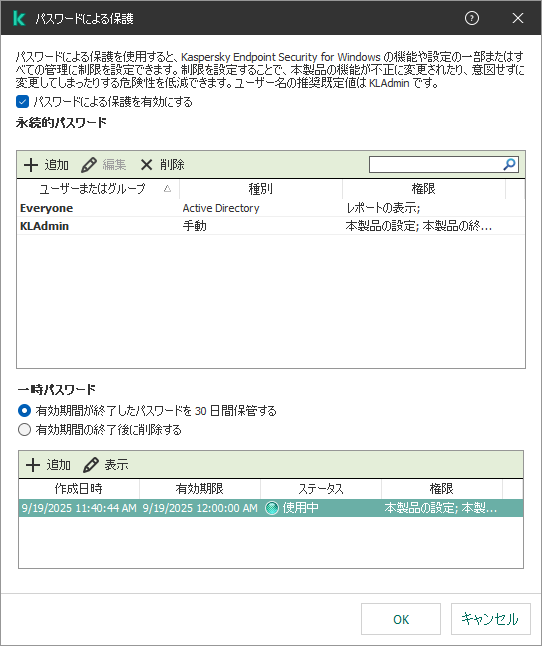Add a temporary password (追加) in lower toolbar
The width and height of the screenshot is (542, 646).
[48, 465]
